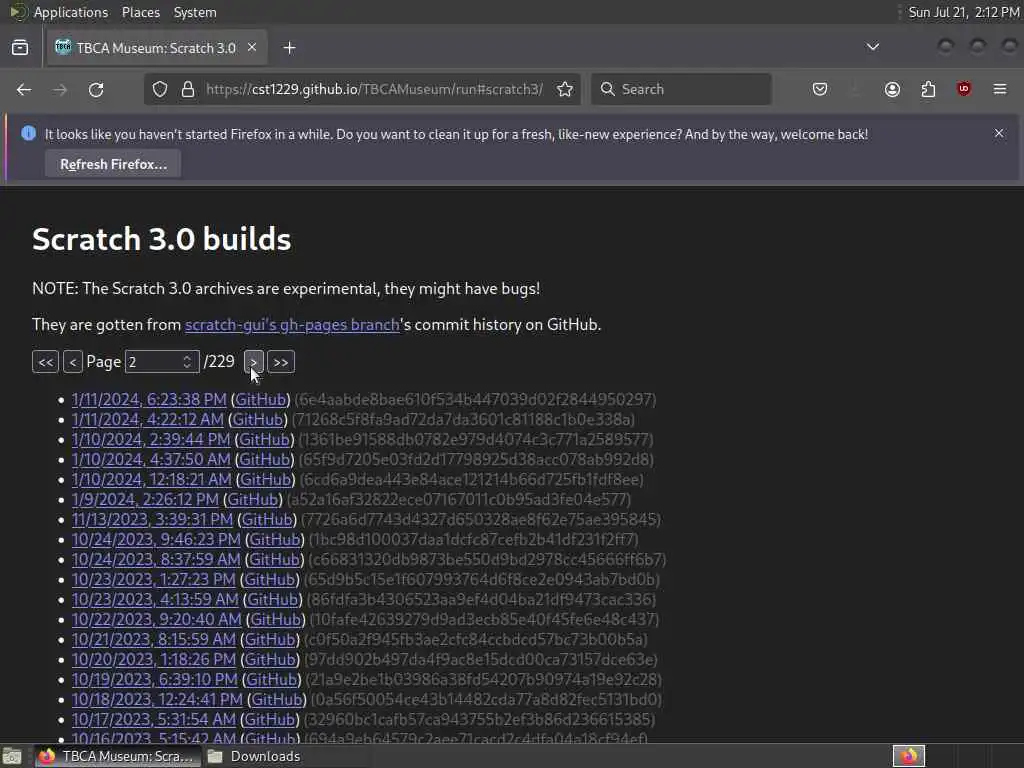1024x768 pixels.
Task: Open build 11/13/2023, 3:39:31 PM
Action: 152,519
